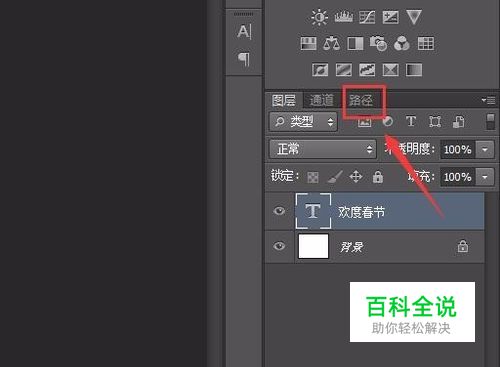Add a Color Balance adjustment
This screenshot has width=500, height=367.
[331, 43]
